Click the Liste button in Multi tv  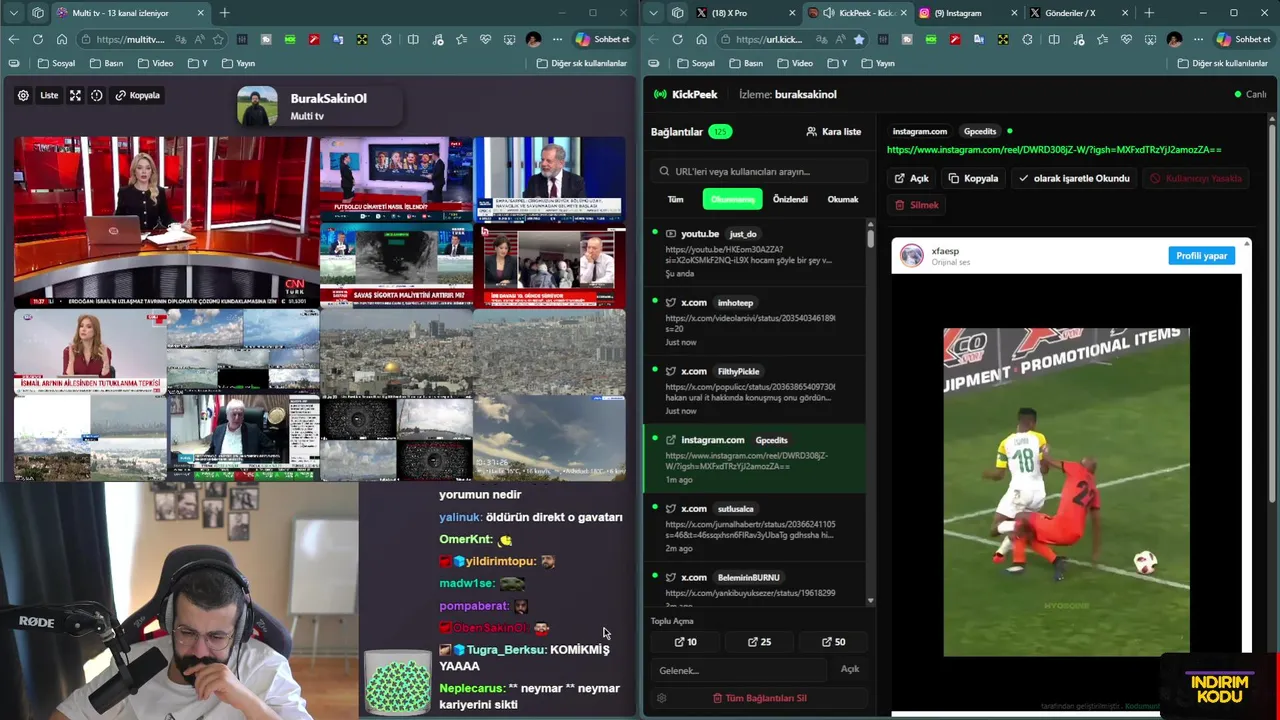[49, 96]
